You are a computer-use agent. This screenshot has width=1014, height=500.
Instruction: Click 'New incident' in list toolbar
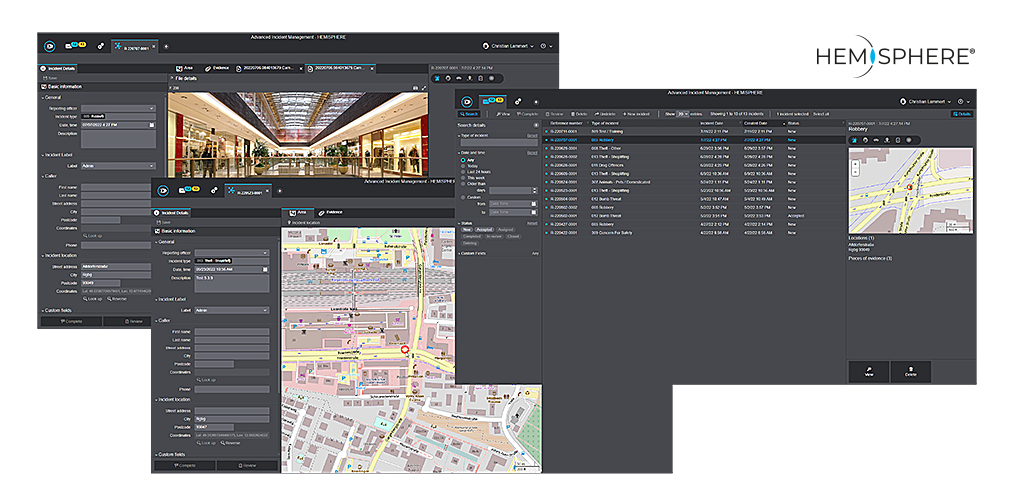tap(636, 114)
